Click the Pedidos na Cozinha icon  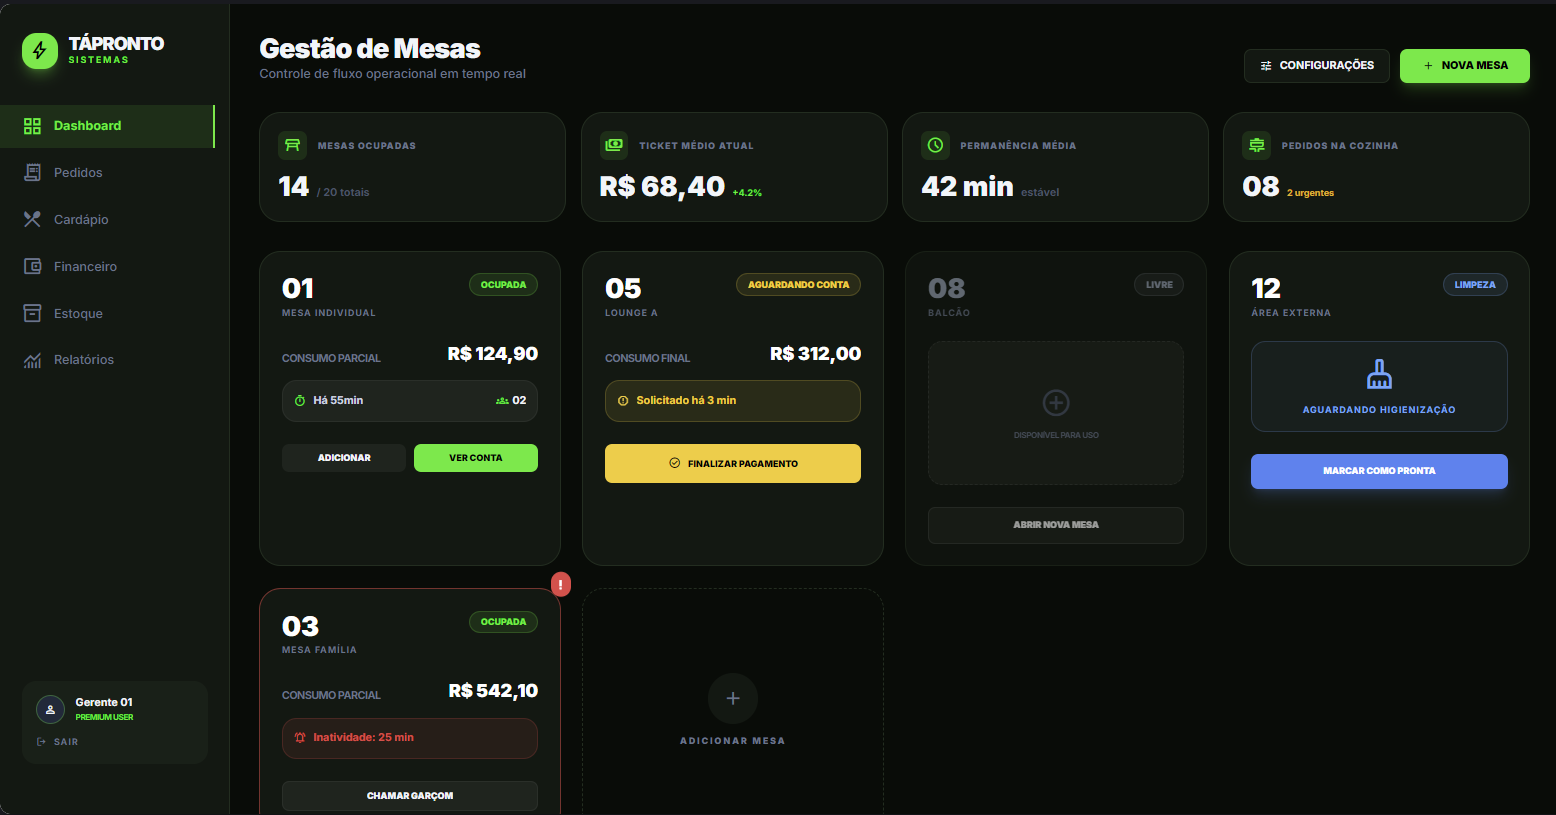[x=1257, y=145]
